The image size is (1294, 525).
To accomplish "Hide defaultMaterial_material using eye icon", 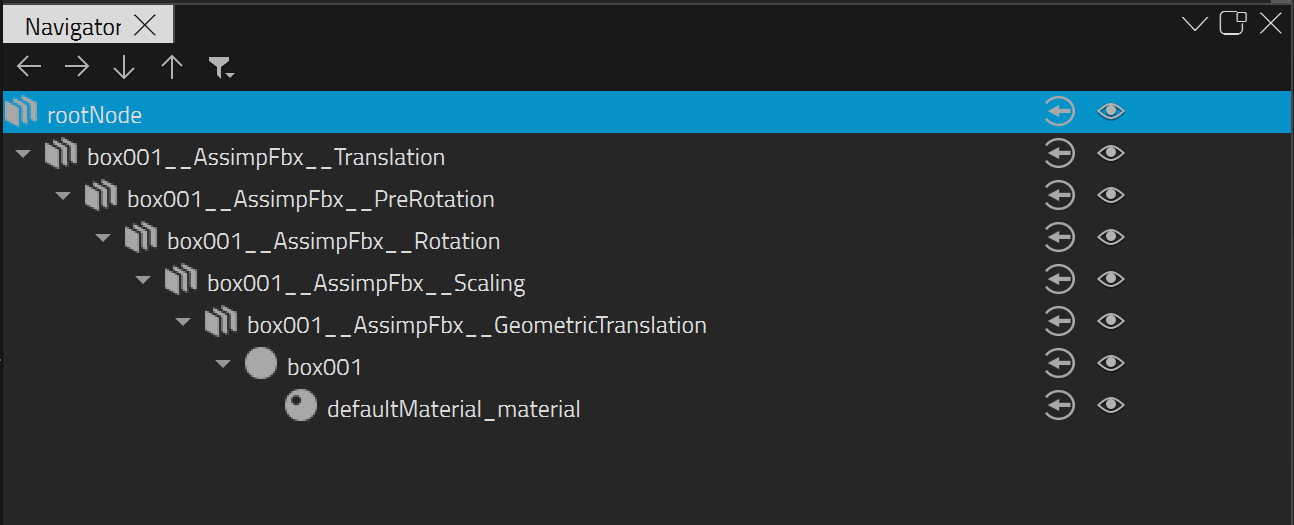I will coord(1111,405).
